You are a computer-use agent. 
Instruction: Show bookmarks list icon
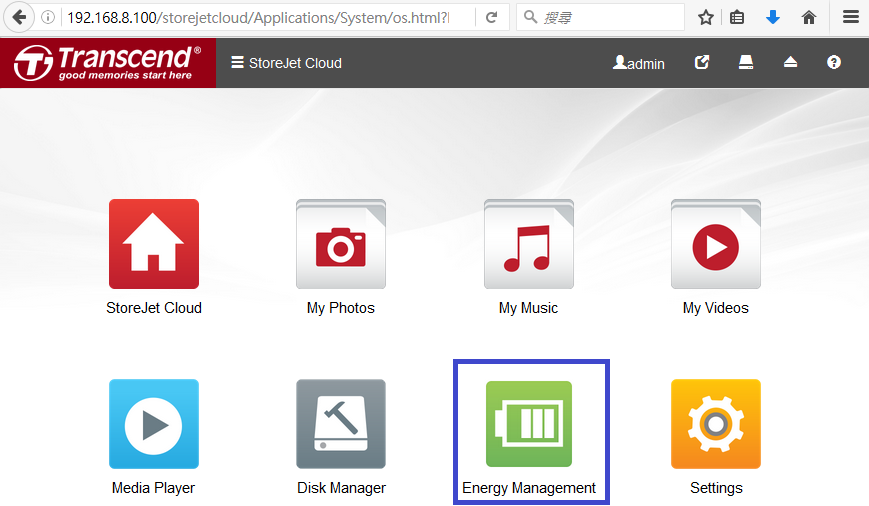737,18
